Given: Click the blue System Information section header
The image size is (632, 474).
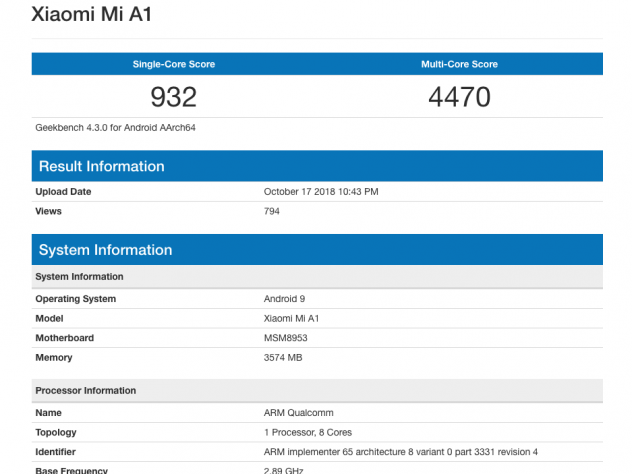Looking at the screenshot, I should [x=105, y=250].
